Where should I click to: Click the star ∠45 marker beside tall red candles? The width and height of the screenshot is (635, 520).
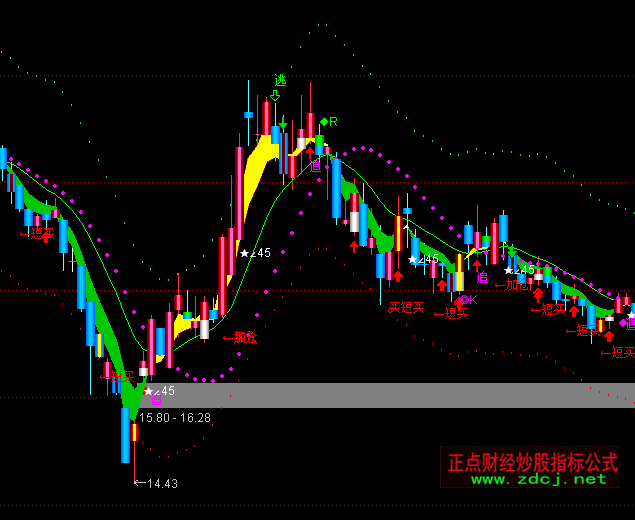(x=255, y=253)
